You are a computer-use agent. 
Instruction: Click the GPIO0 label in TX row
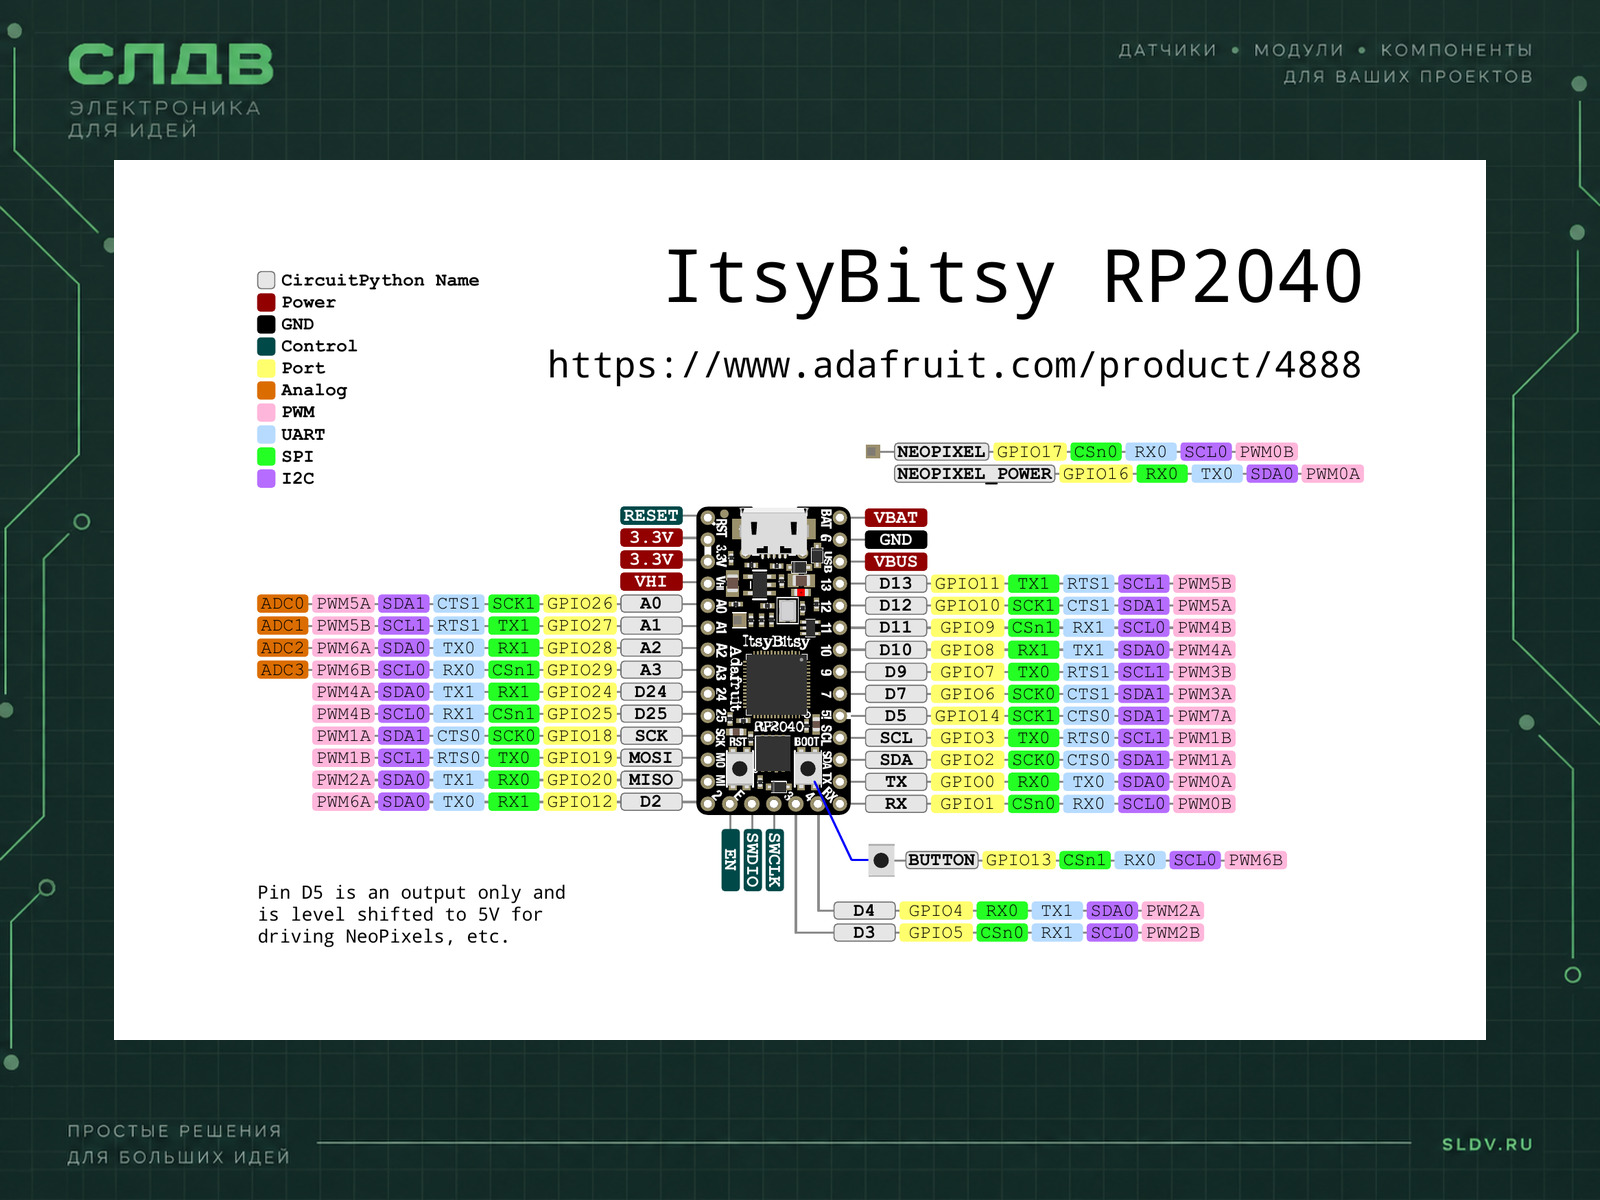pos(967,782)
